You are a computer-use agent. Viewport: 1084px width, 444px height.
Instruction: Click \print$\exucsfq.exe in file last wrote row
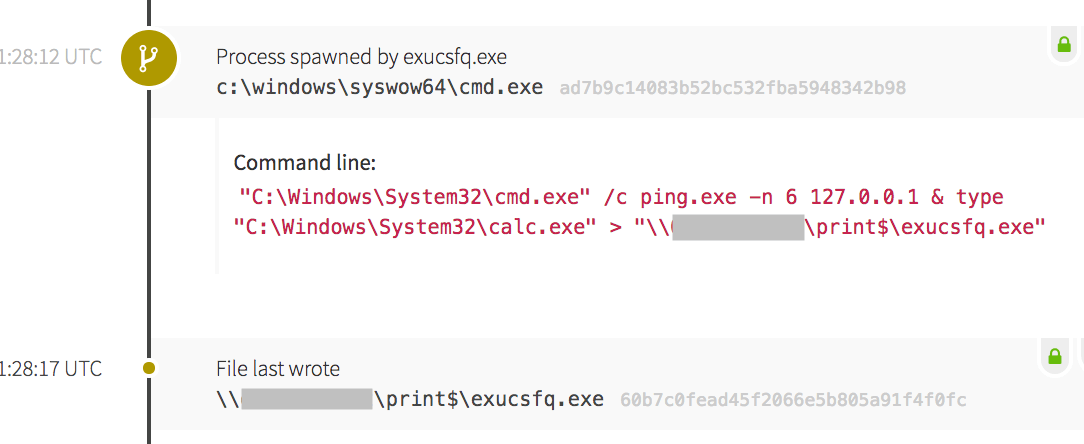(x=490, y=400)
